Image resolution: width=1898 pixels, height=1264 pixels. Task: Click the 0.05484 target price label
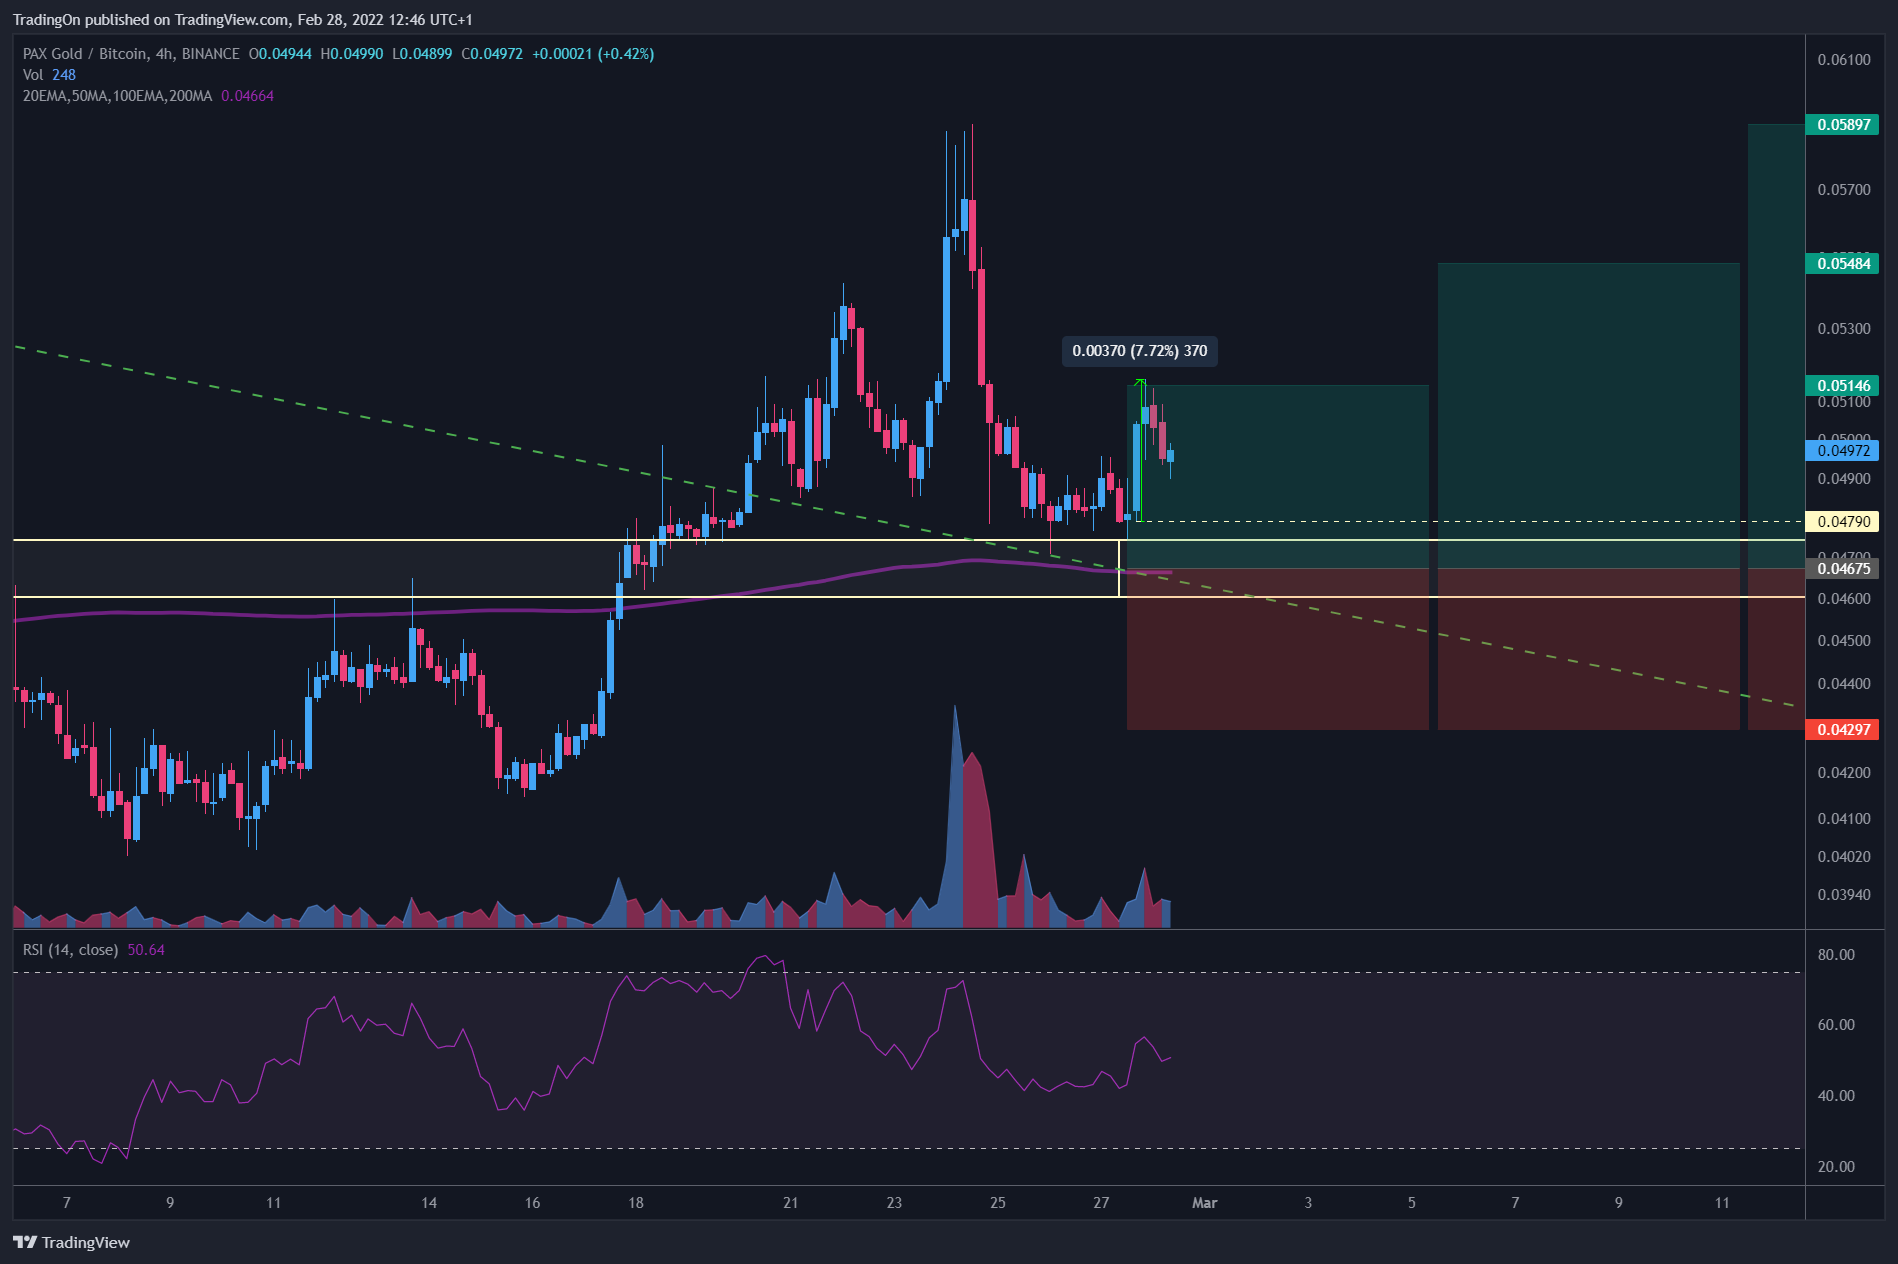pos(1843,264)
